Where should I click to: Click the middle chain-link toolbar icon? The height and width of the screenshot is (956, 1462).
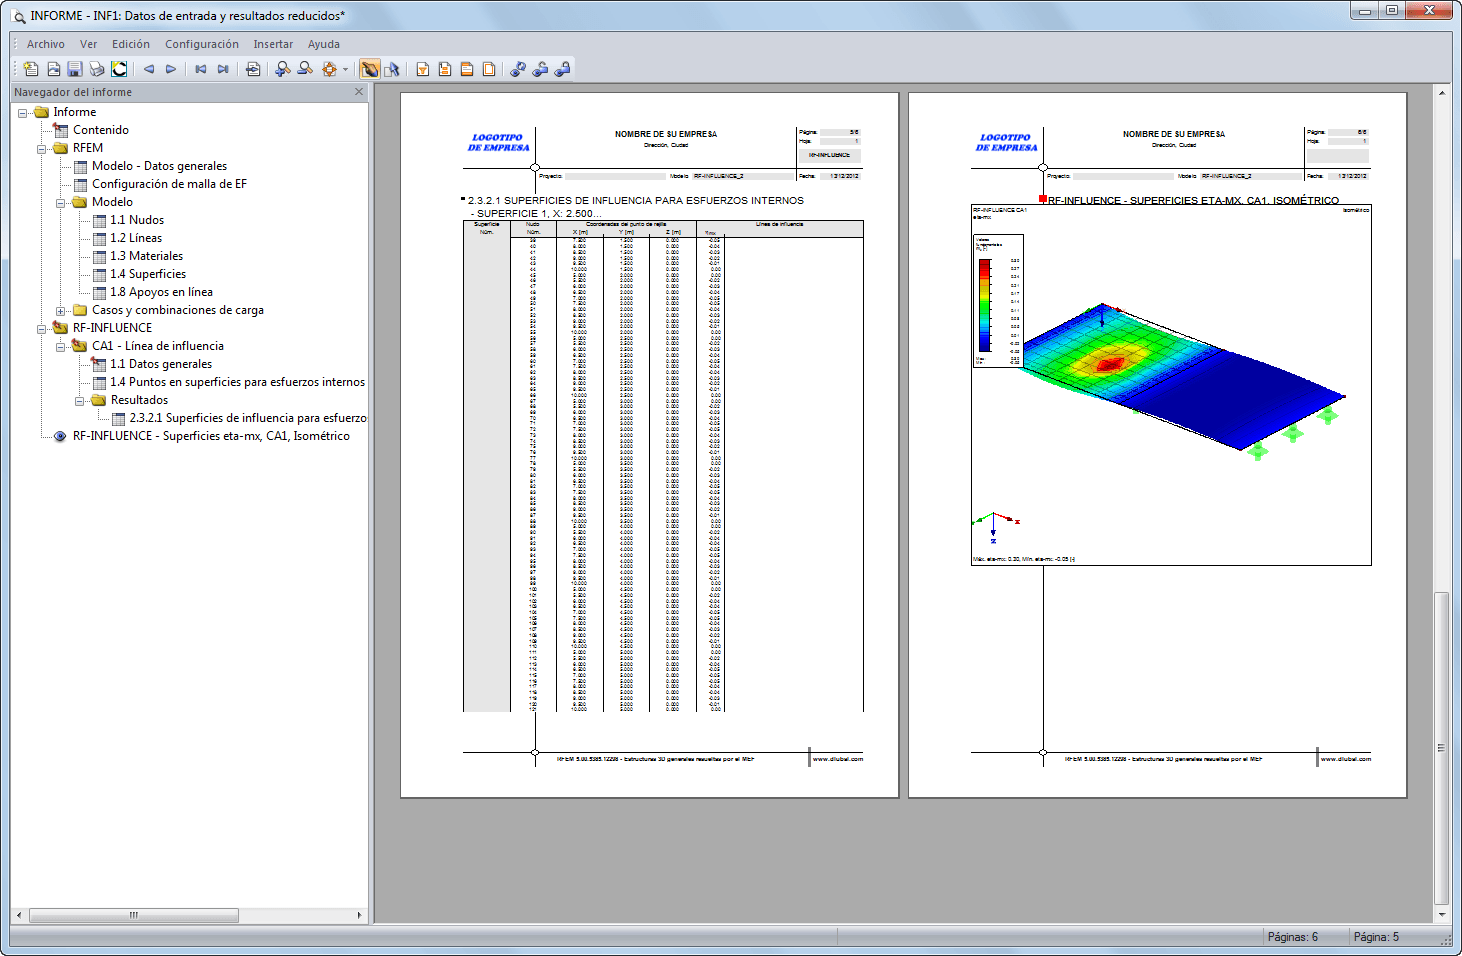(540, 69)
